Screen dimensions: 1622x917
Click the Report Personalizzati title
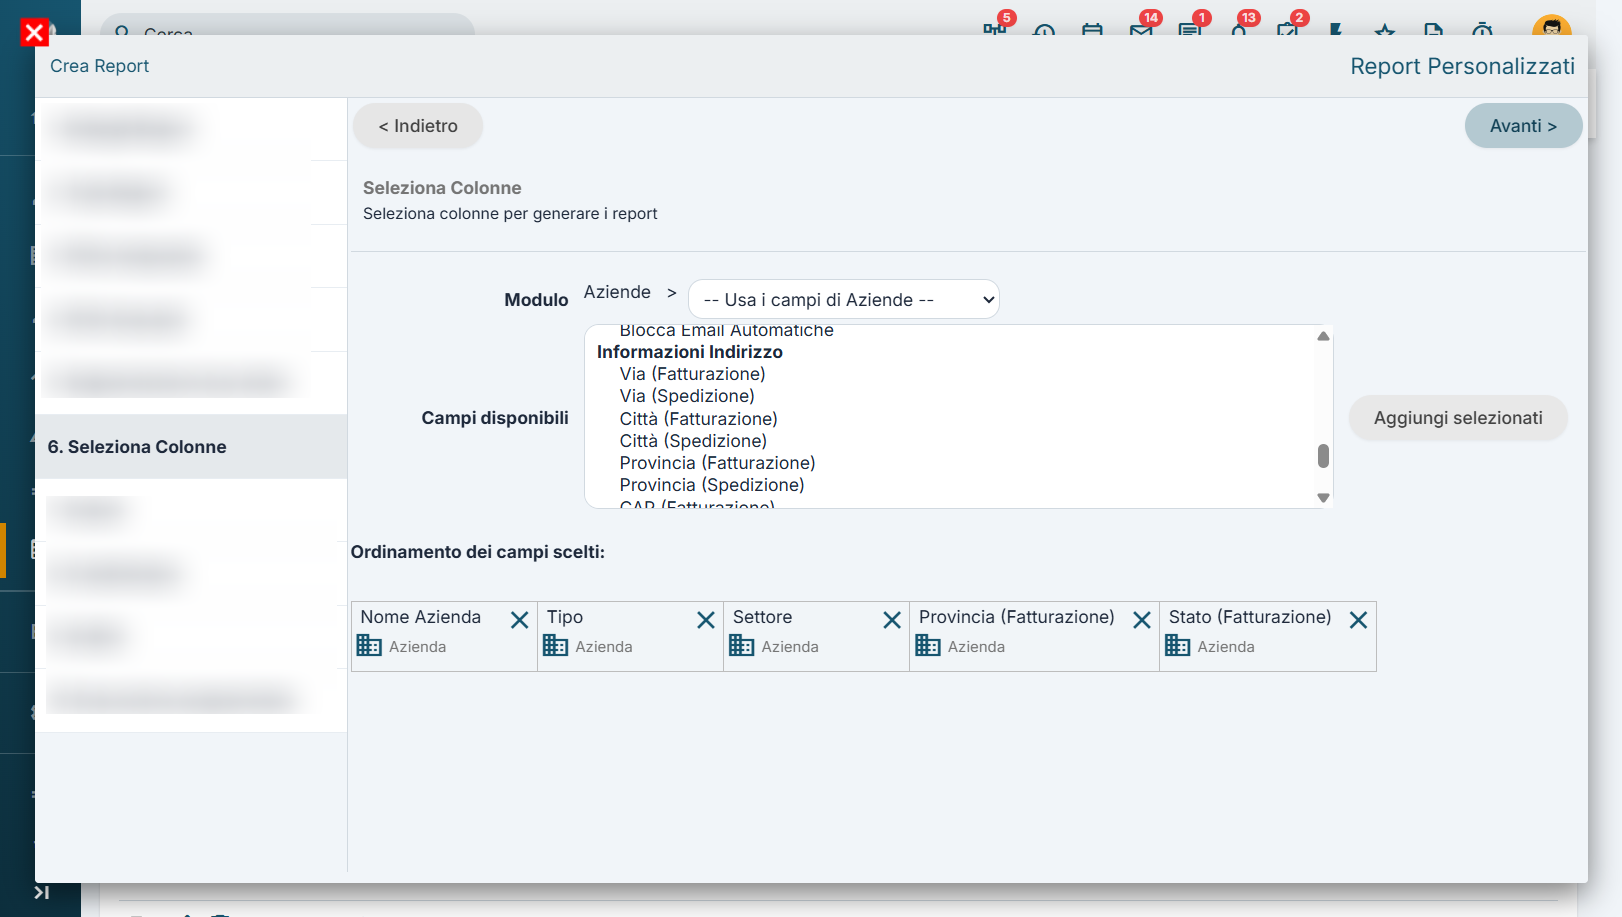(1462, 66)
